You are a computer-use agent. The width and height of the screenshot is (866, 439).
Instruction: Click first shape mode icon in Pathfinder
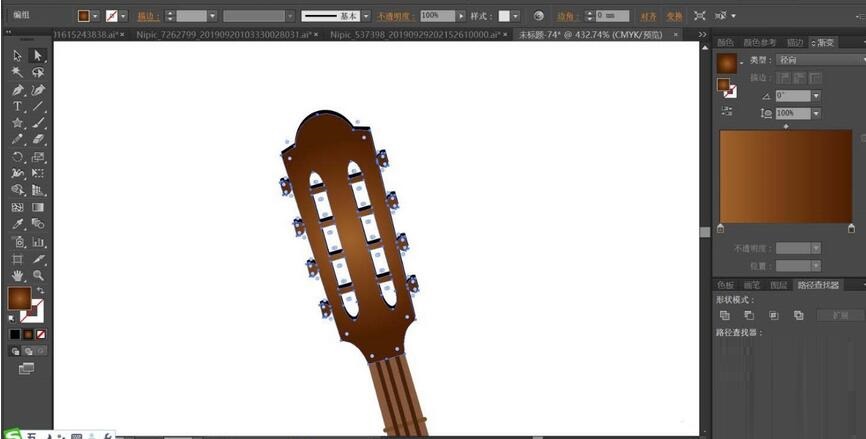click(725, 315)
